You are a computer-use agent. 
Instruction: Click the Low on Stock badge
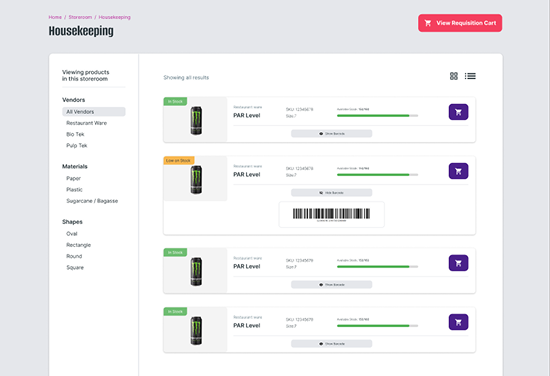pos(179,160)
